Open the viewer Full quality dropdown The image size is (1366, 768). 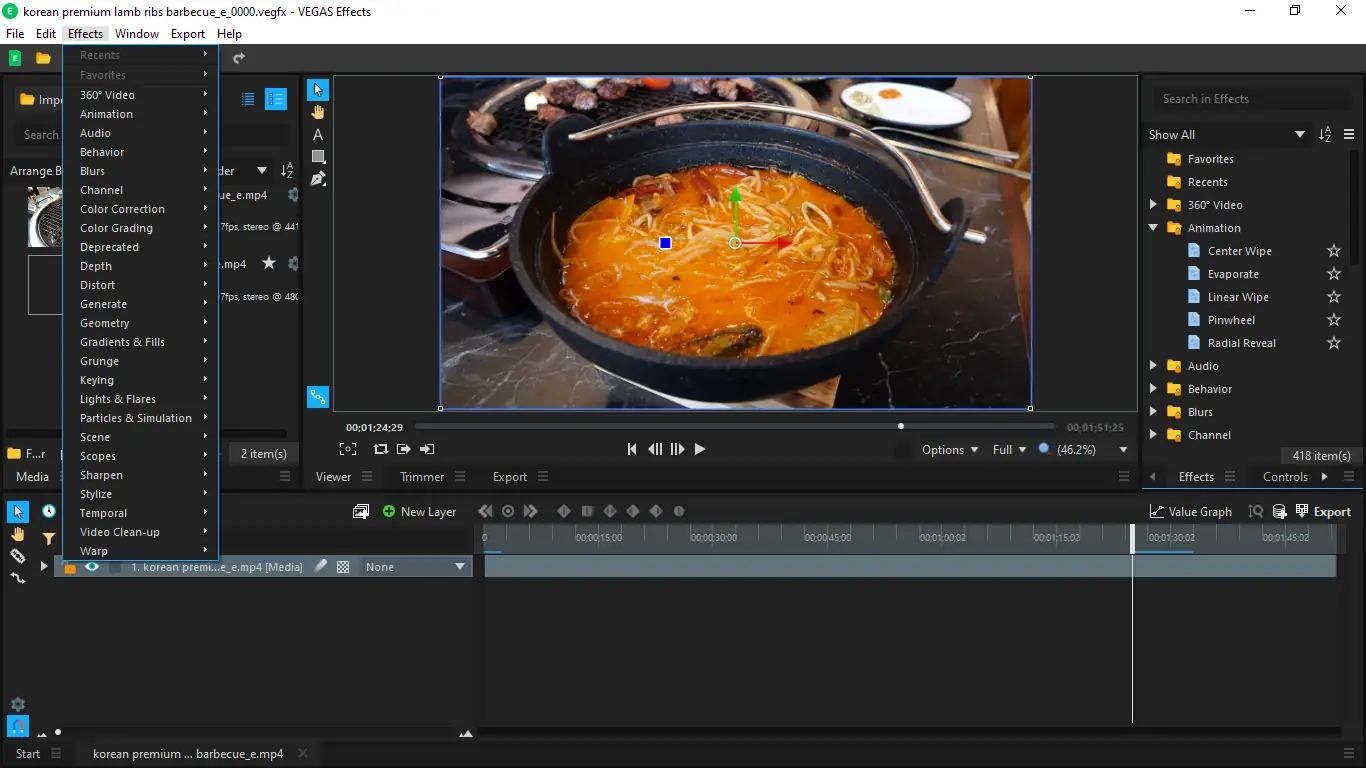[1009, 450]
